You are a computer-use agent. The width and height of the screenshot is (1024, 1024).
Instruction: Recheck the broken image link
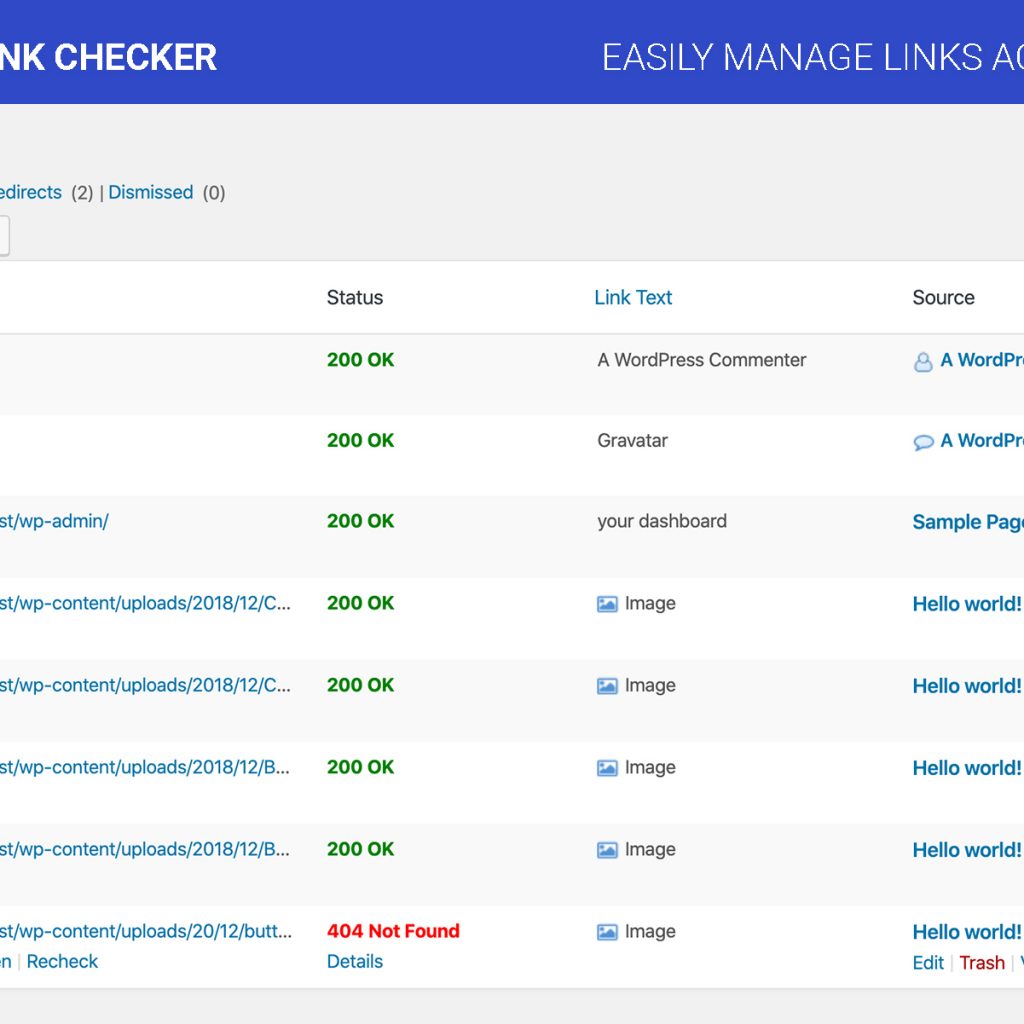click(x=62, y=961)
